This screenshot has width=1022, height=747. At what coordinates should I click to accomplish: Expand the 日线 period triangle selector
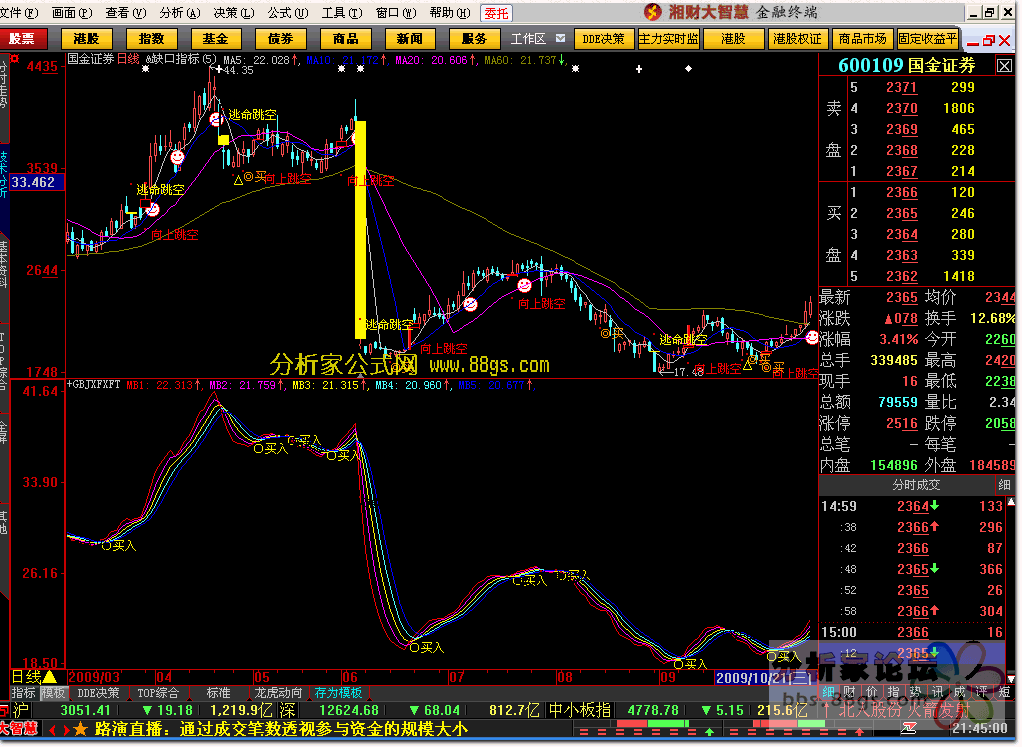click(x=50, y=677)
